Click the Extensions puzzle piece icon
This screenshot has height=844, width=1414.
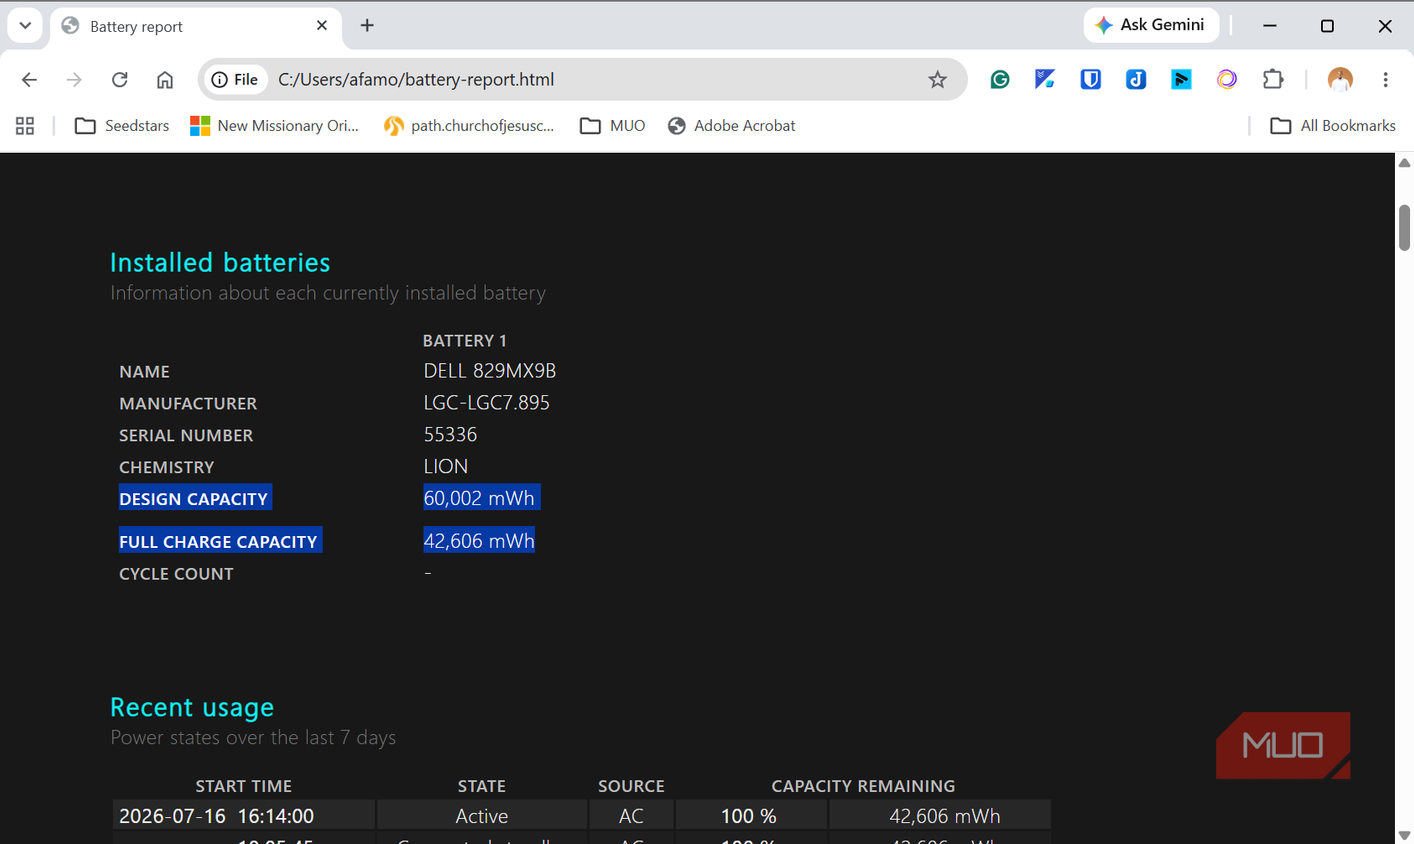click(x=1273, y=80)
